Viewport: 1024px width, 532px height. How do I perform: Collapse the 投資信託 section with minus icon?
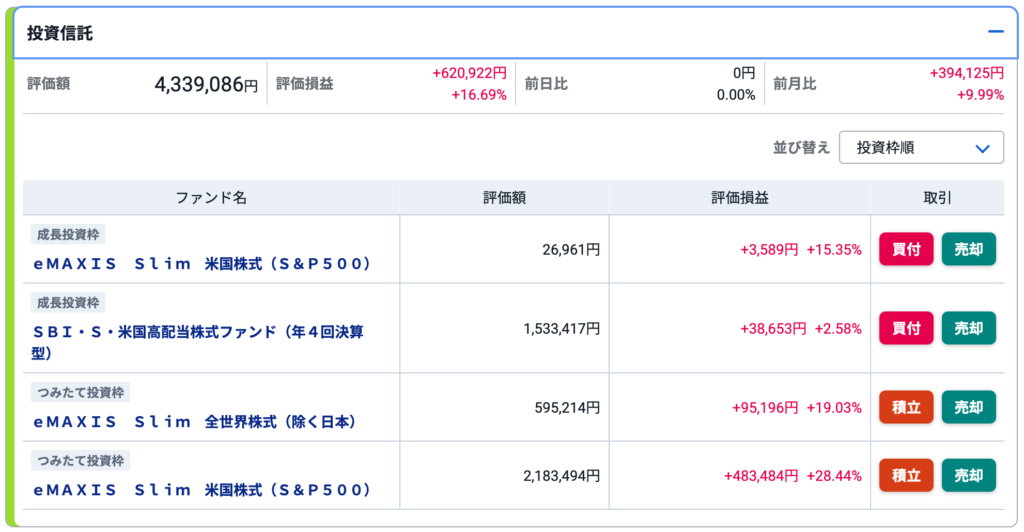click(x=995, y=32)
